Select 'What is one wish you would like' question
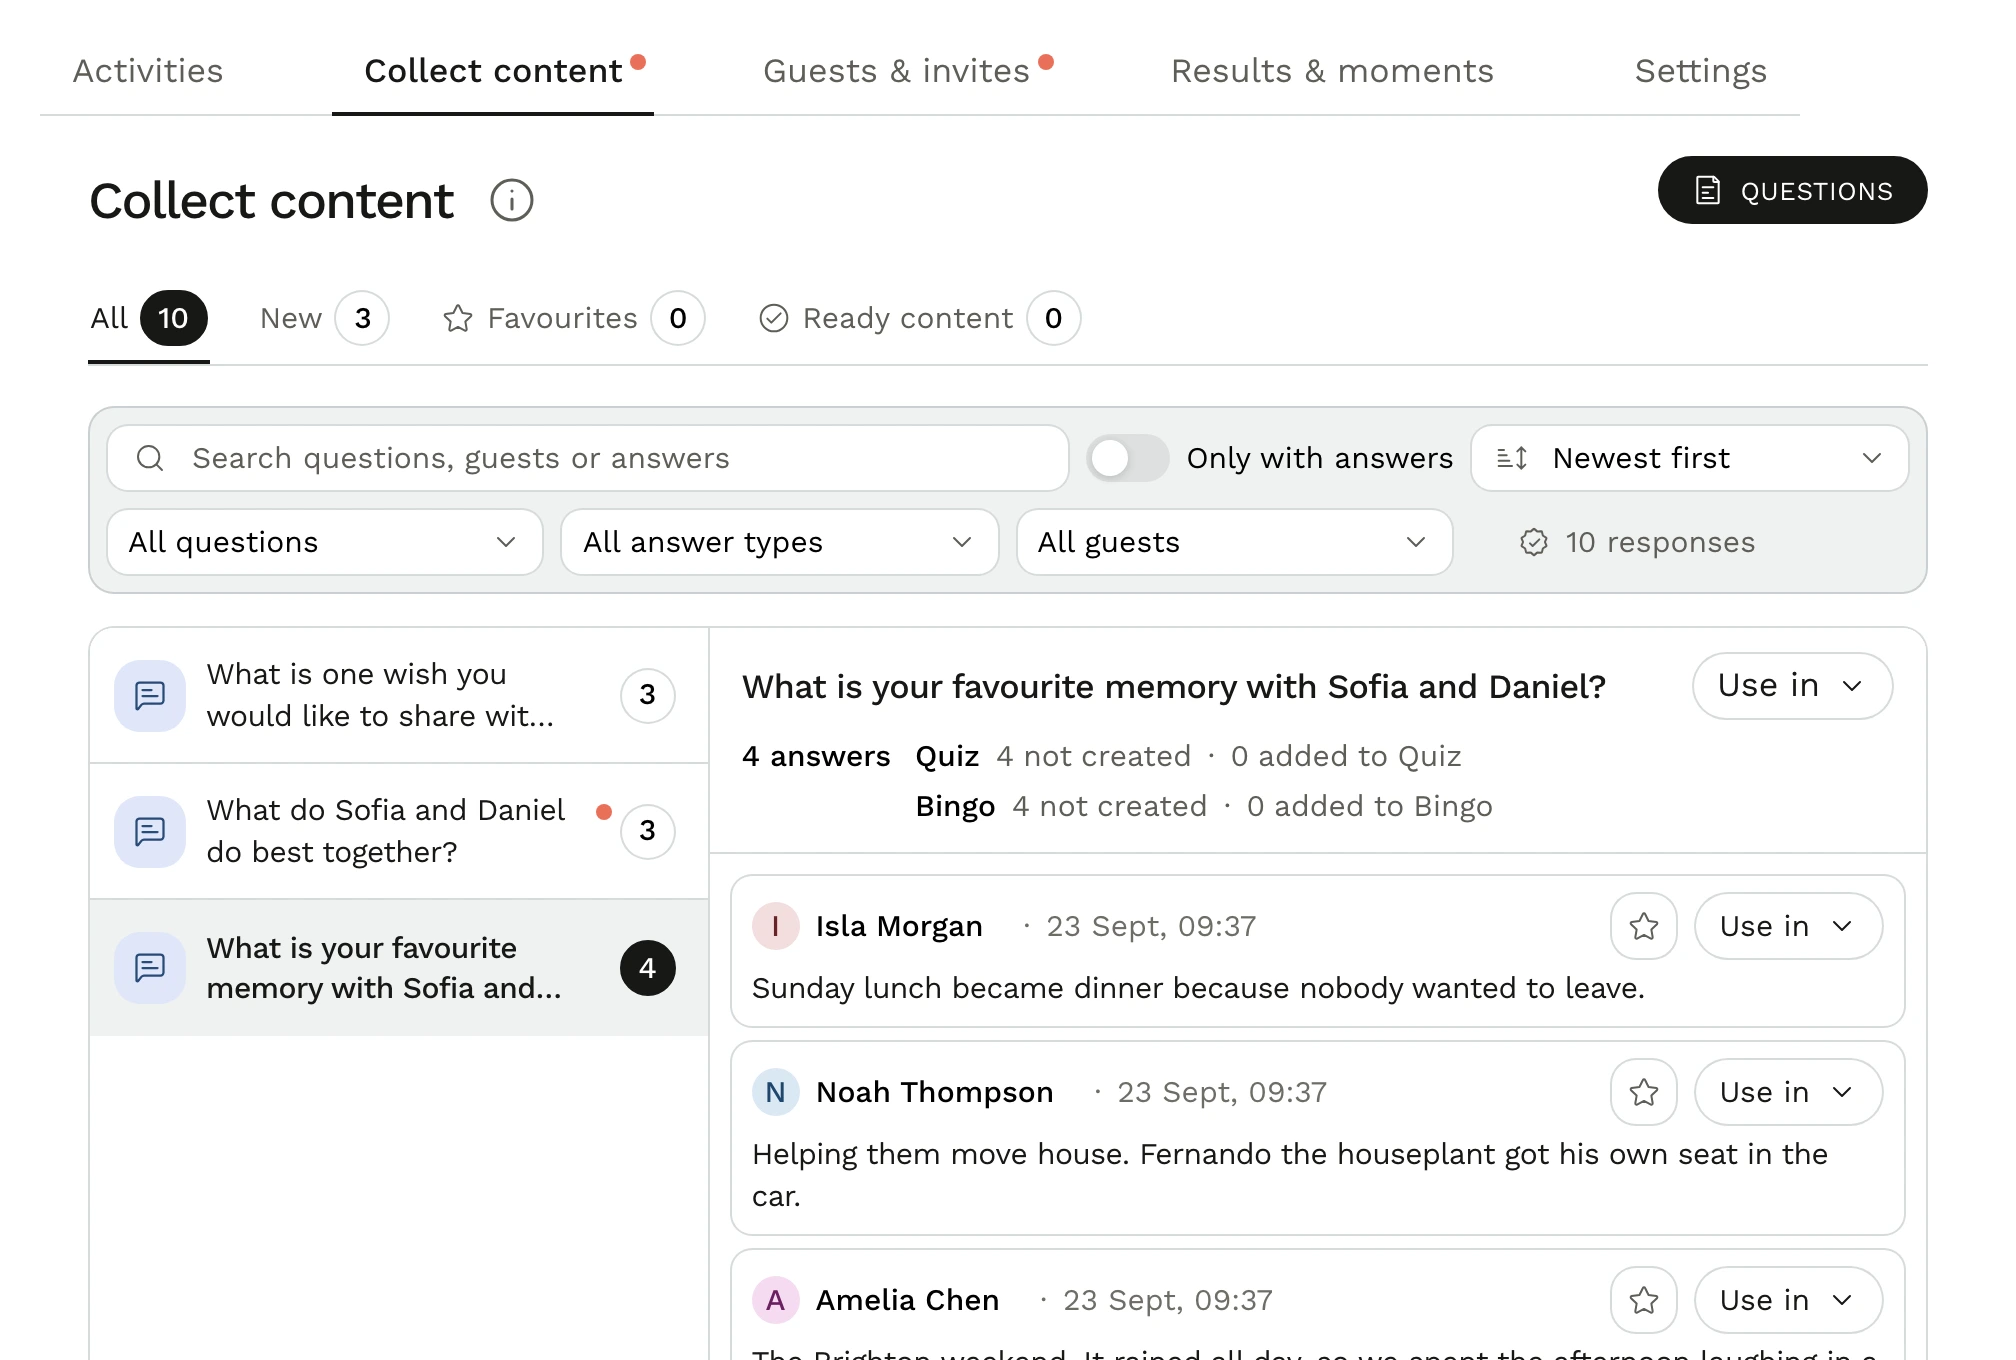The width and height of the screenshot is (2016, 1360). [399, 695]
